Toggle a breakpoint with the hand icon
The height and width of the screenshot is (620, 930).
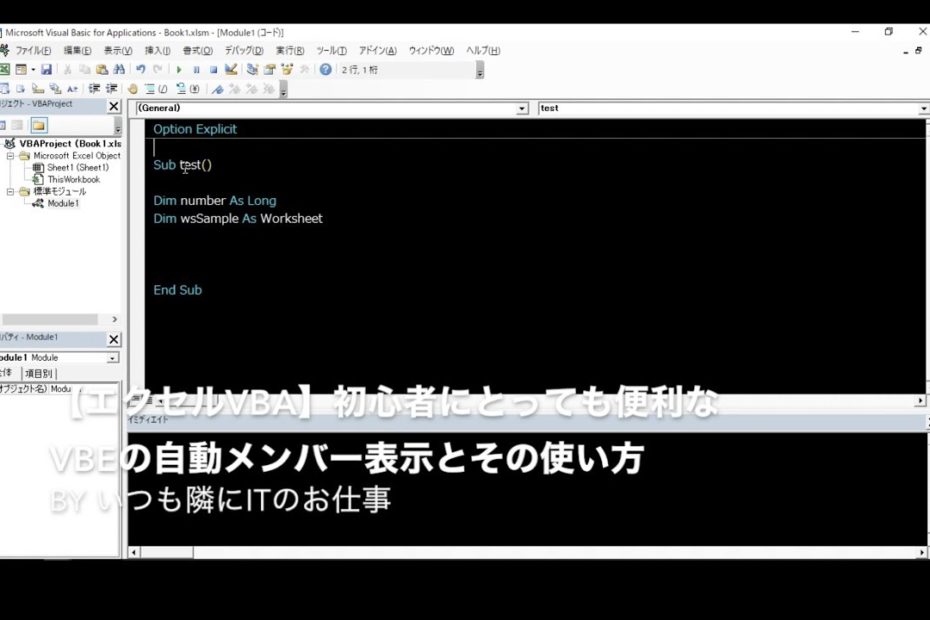132,89
